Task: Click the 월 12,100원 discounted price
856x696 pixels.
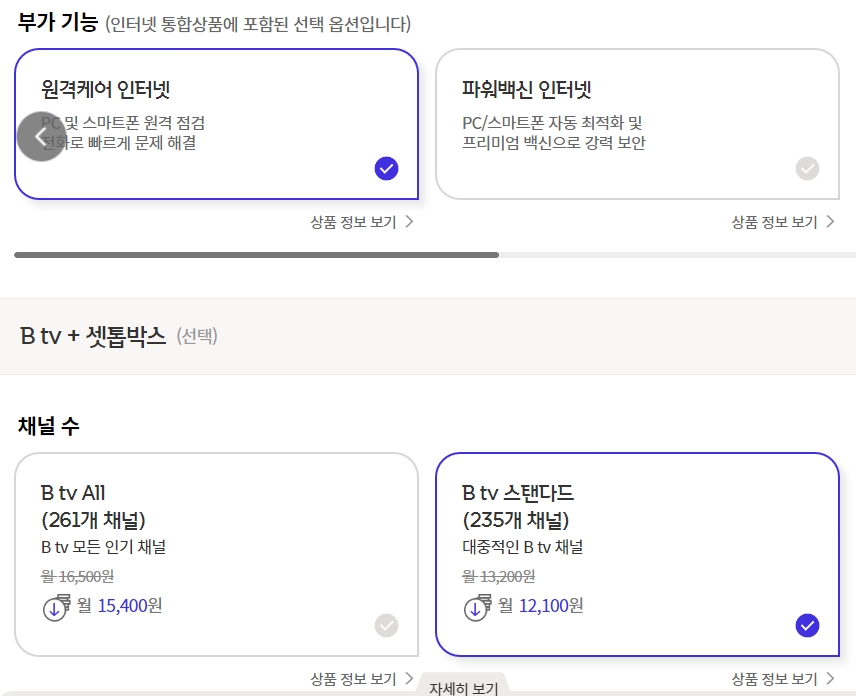Action: click(x=540, y=605)
